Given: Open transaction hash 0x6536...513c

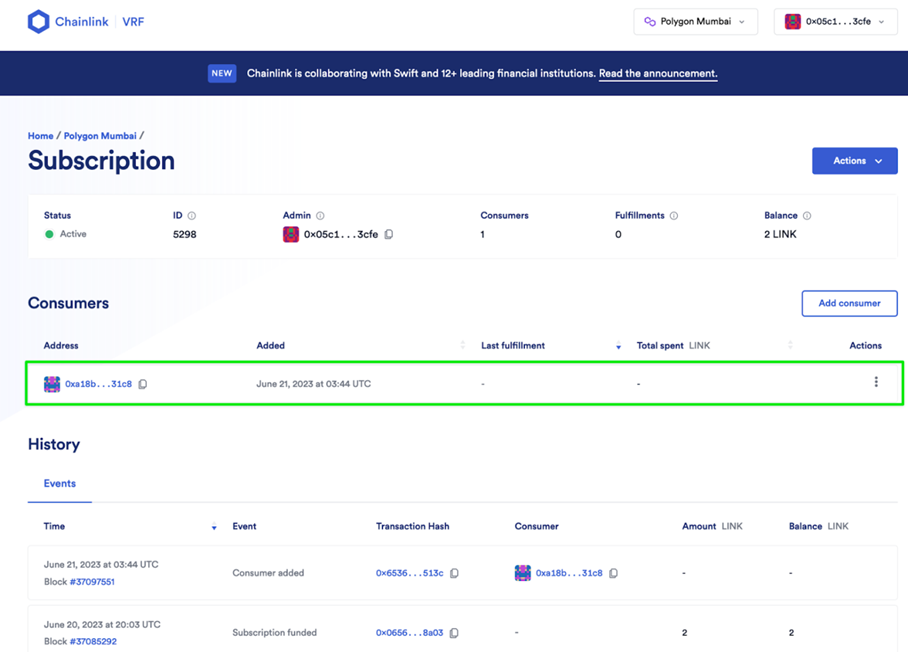Looking at the screenshot, I should pos(409,573).
